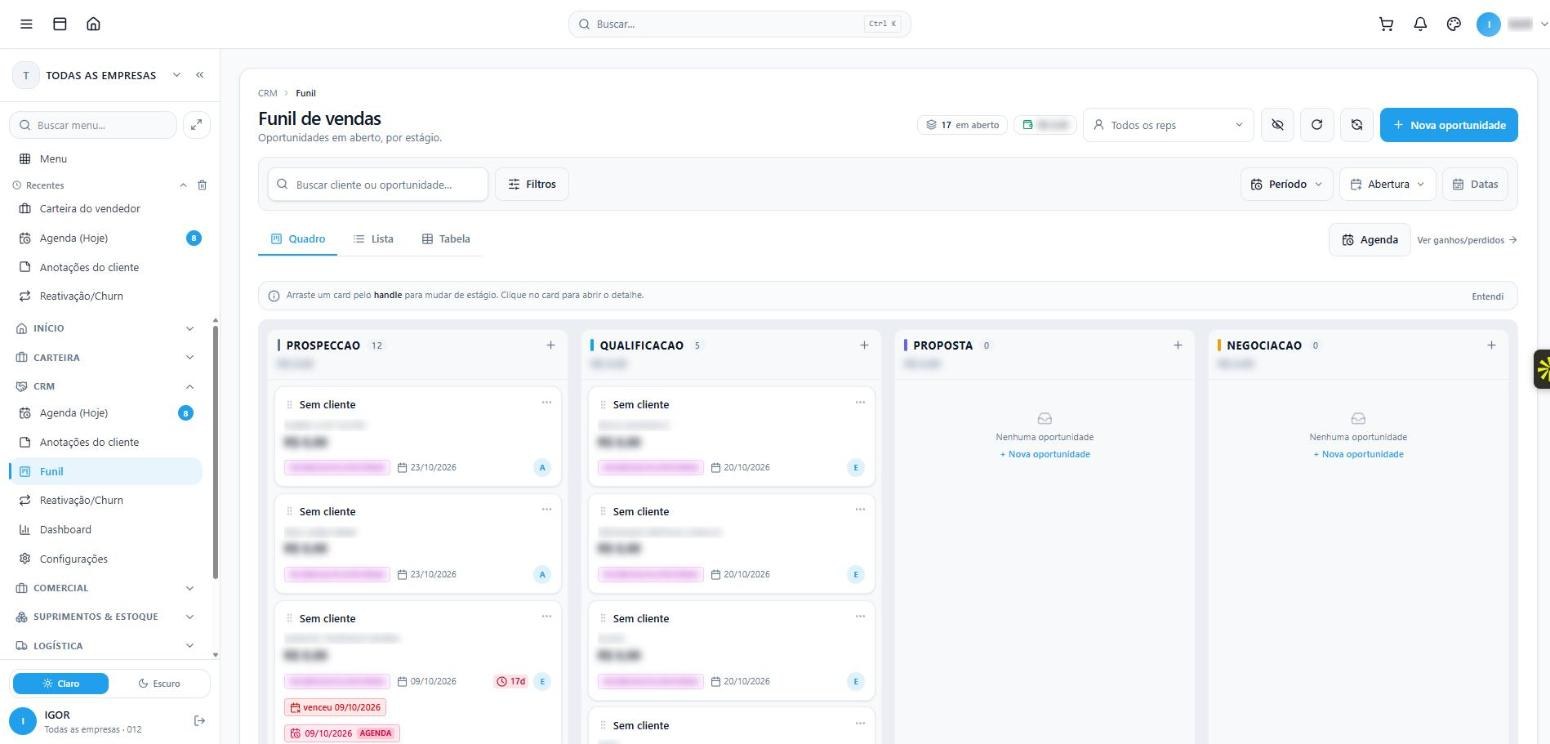
Task: Open the notifications bell
Action: point(1420,24)
